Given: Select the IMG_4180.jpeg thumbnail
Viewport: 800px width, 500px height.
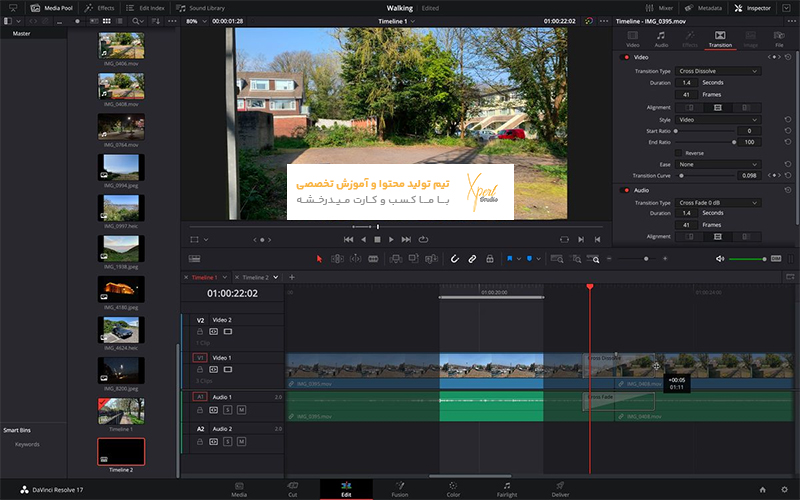Looking at the screenshot, I should coord(121,289).
